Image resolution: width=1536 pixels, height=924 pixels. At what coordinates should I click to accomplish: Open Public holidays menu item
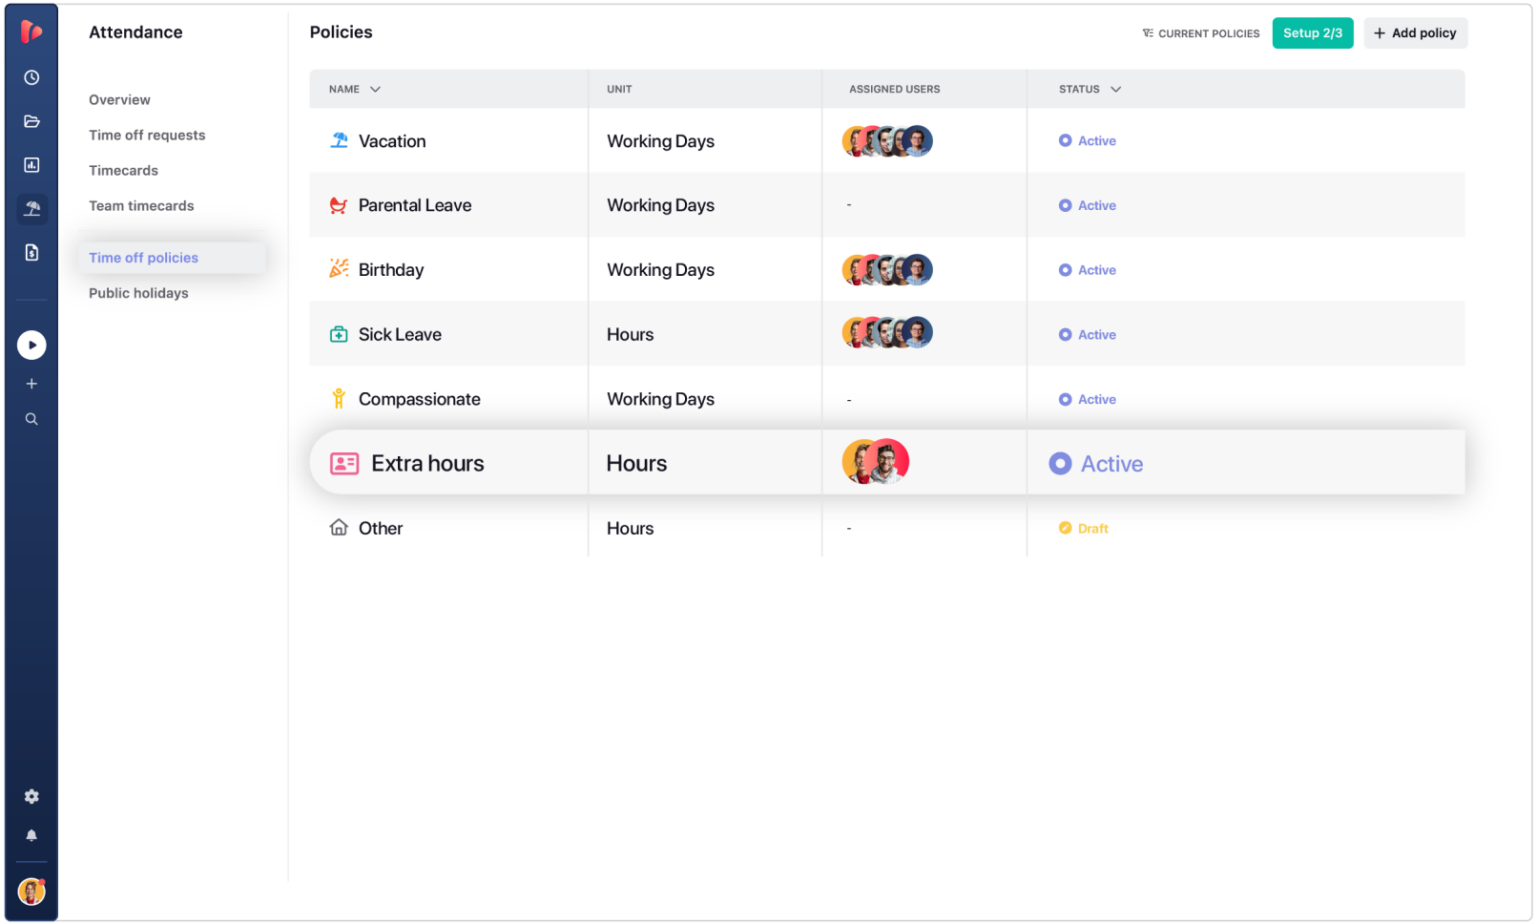tap(138, 293)
